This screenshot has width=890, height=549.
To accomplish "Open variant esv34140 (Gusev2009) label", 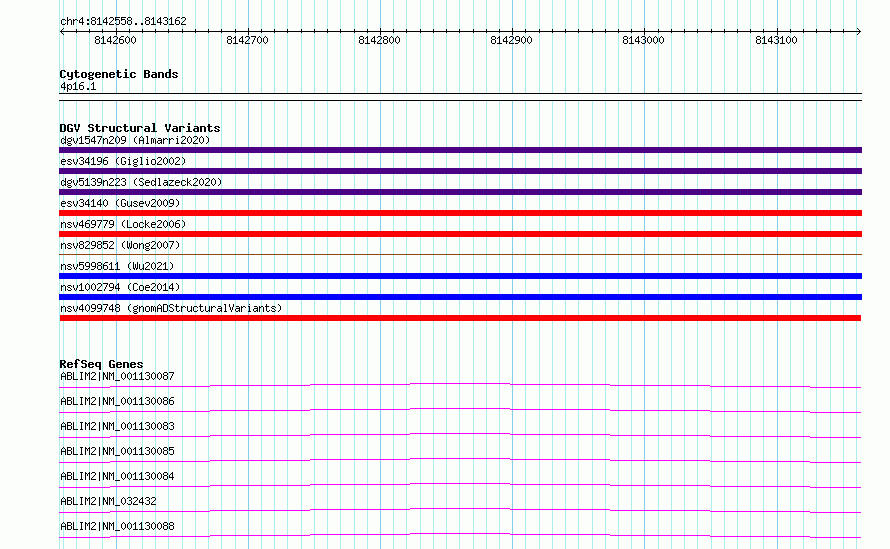I will pos(120,203).
